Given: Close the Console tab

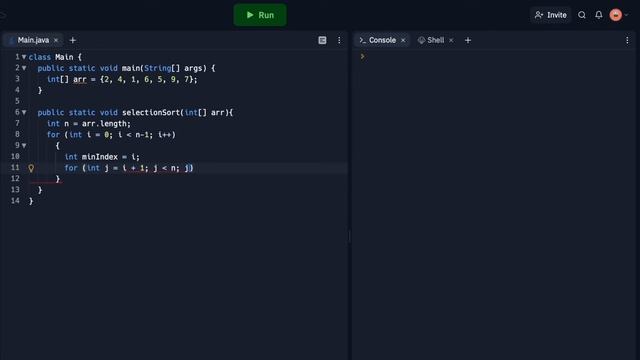Looking at the screenshot, I should pos(403,40).
